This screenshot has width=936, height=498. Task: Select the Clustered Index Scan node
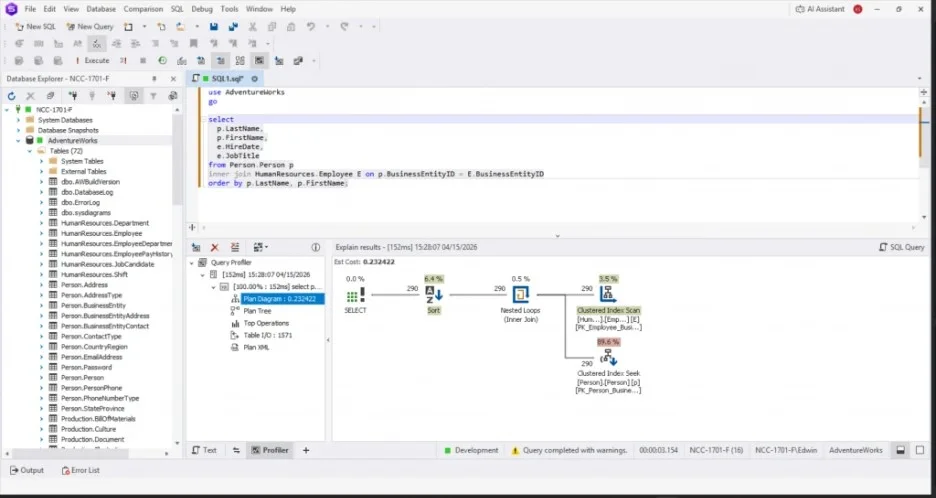608,303
